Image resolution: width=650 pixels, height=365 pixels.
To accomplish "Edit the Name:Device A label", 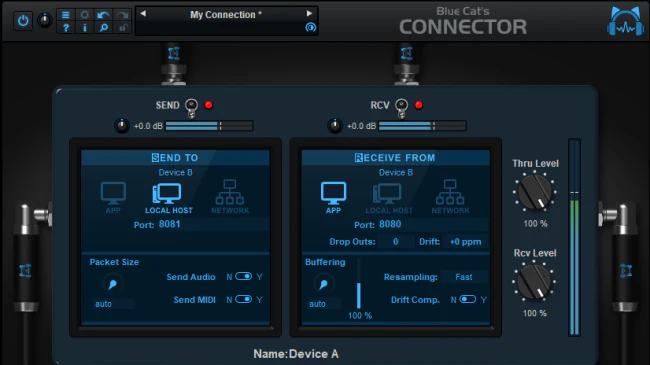I will click(x=296, y=354).
